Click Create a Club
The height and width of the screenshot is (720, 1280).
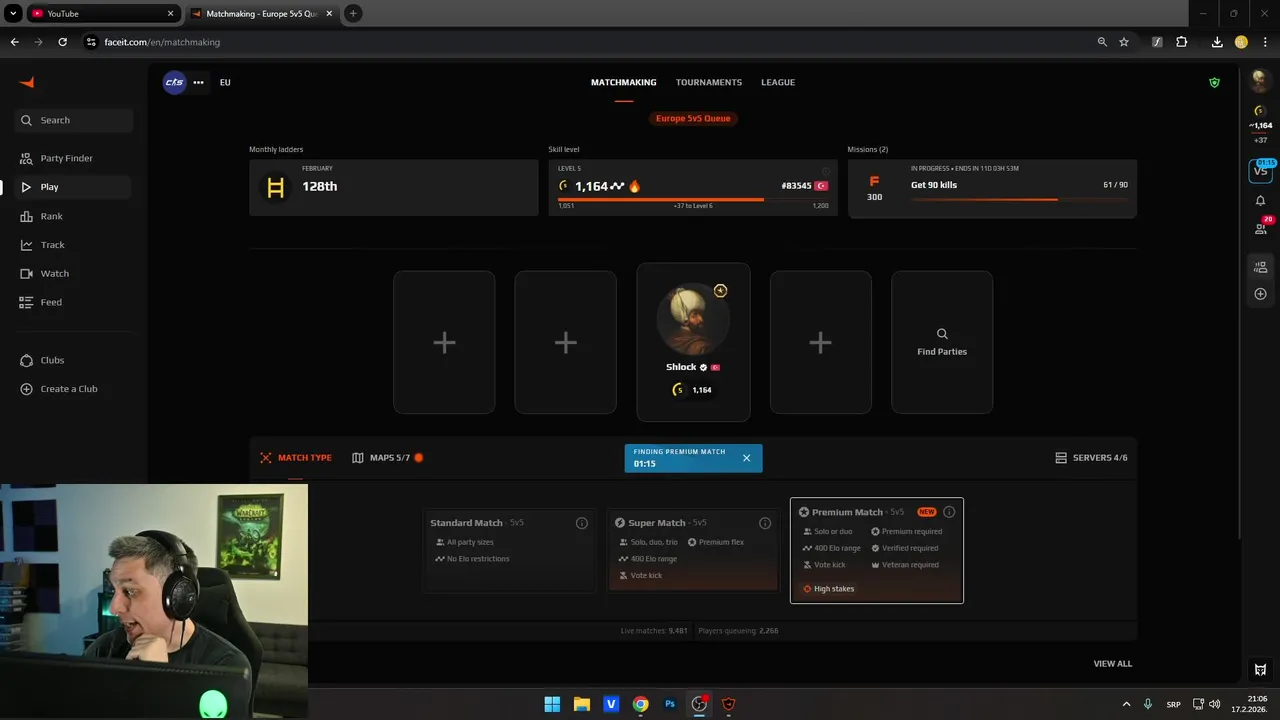coord(74,389)
